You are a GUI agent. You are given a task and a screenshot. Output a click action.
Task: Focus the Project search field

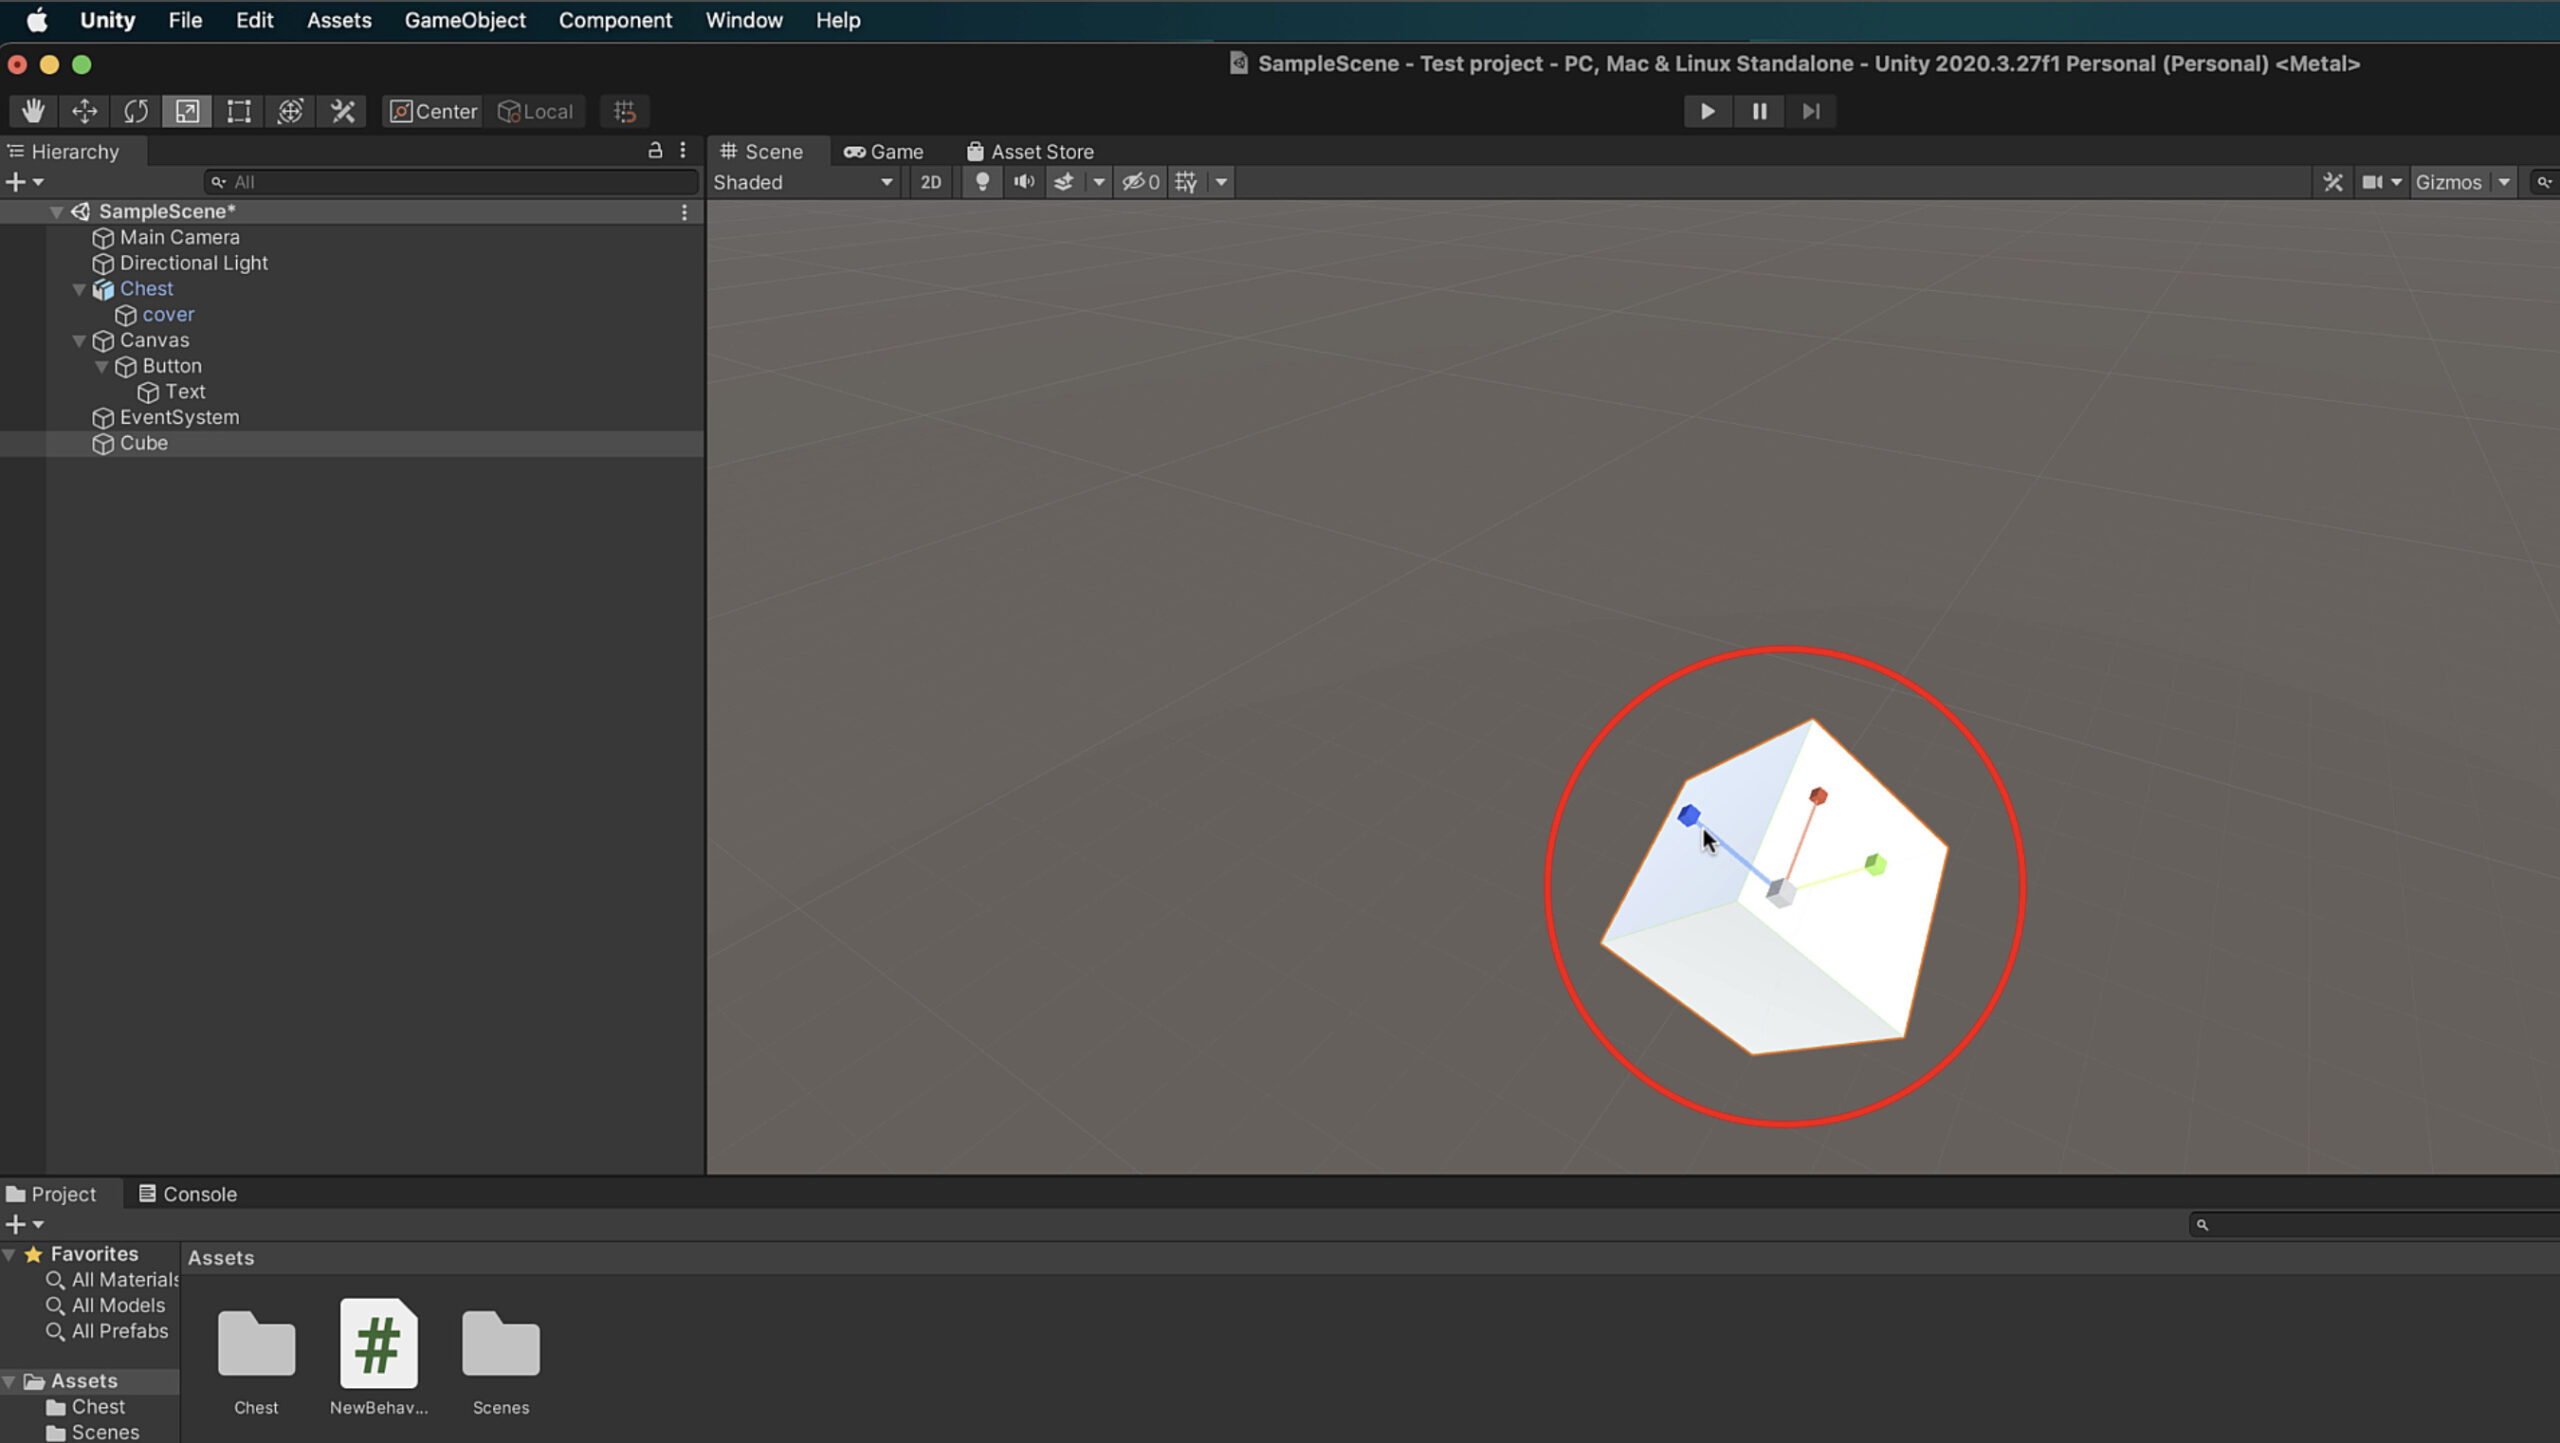coord(2376,1224)
